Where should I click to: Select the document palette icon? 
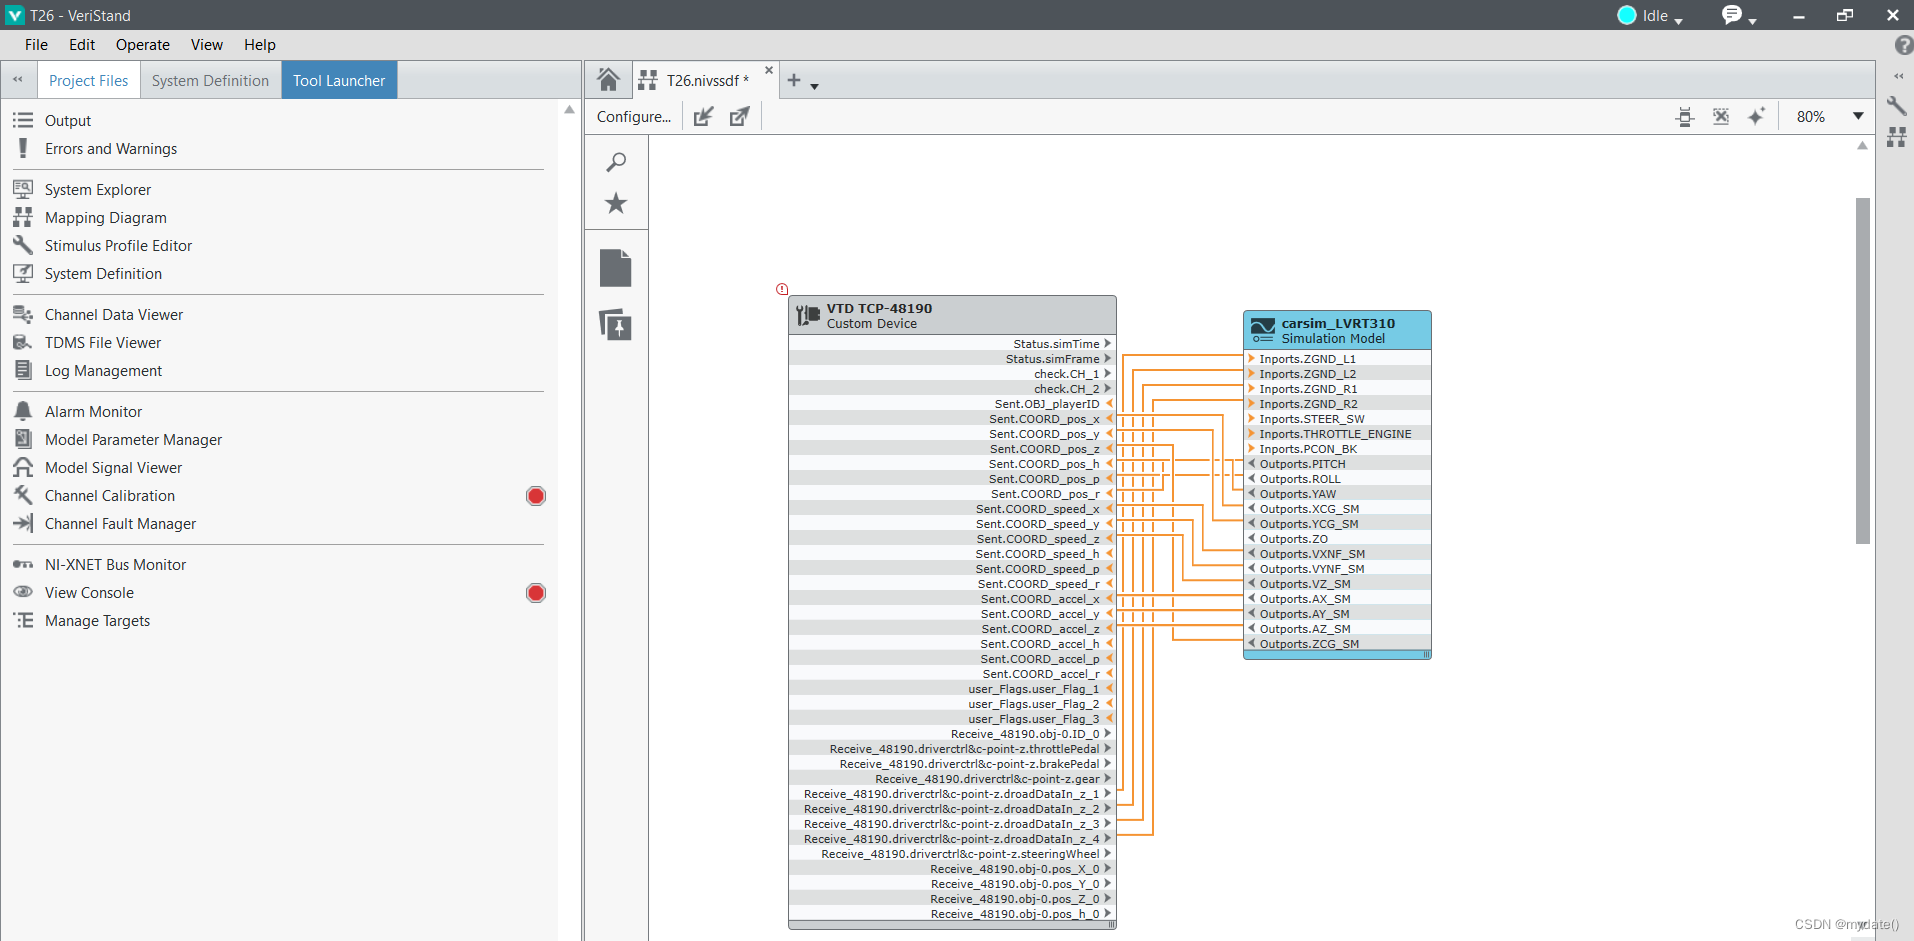(x=616, y=269)
